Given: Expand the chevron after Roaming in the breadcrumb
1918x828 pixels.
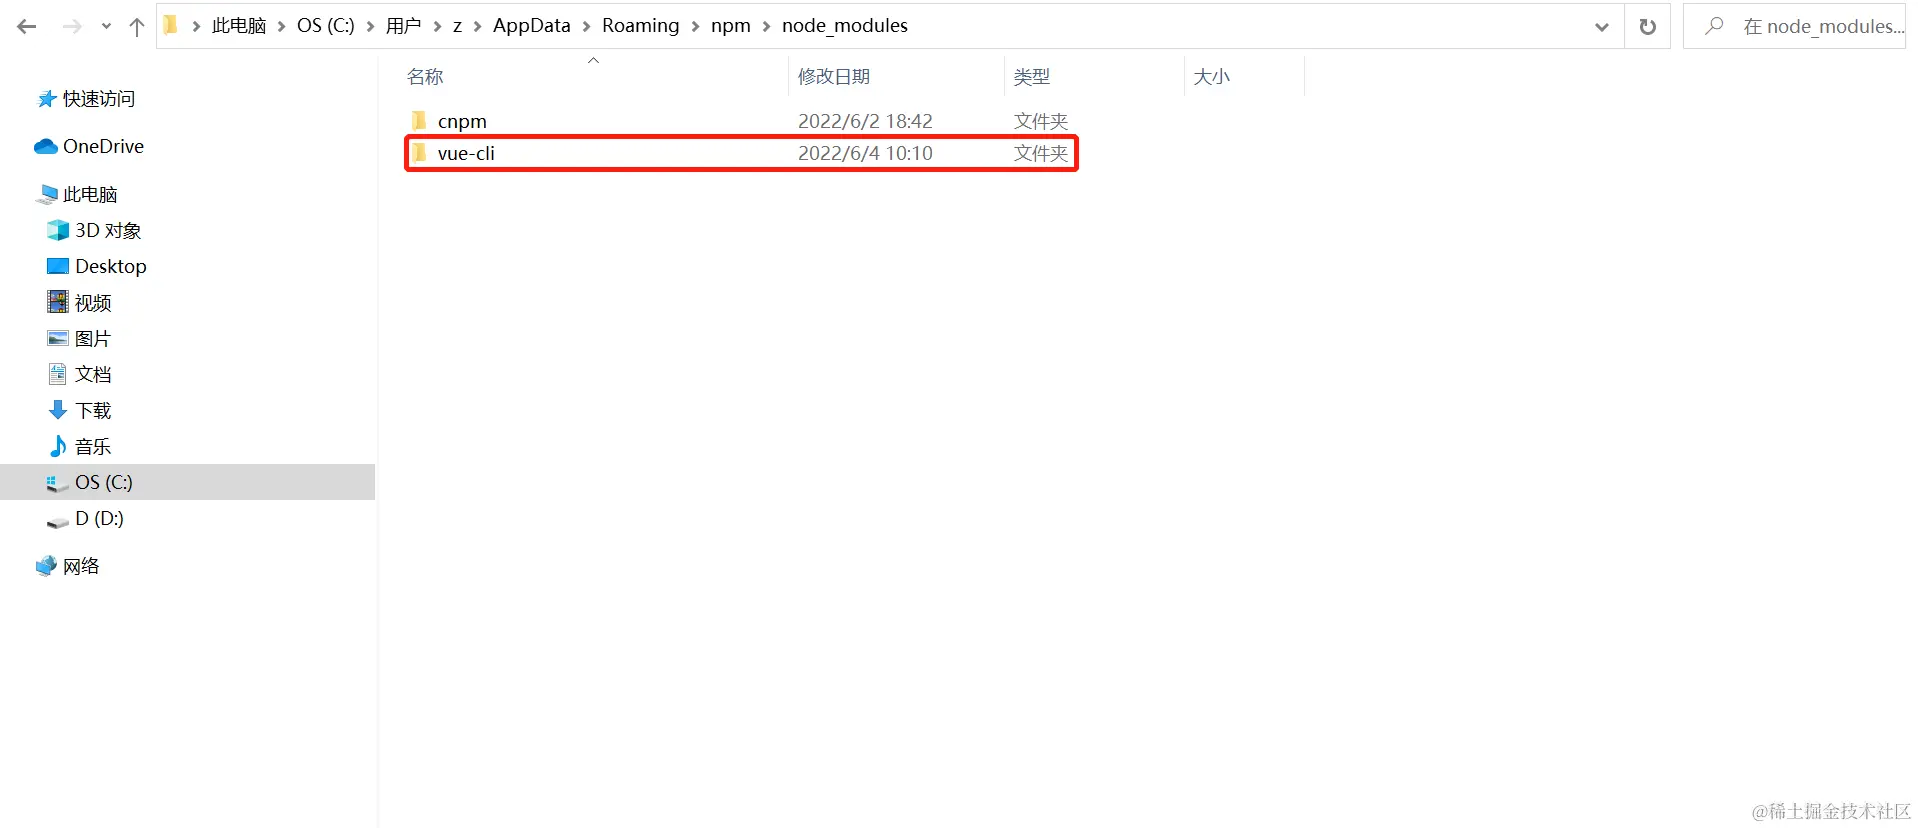Looking at the screenshot, I should (x=696, y=26).
